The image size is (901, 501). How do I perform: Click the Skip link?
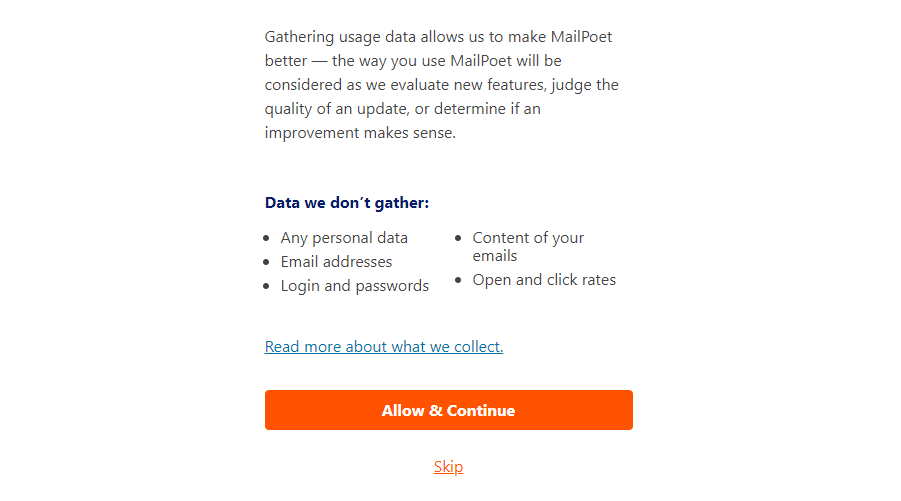pyautogui.click(x=448, y=467)
